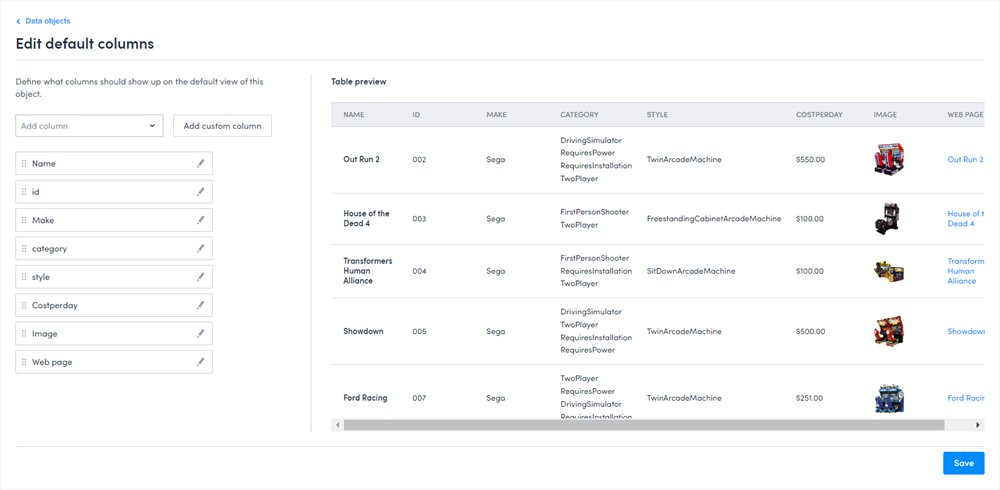Click pencil icon for Web page column
This screenshot has width=1000, height=490.
(200, 362)
